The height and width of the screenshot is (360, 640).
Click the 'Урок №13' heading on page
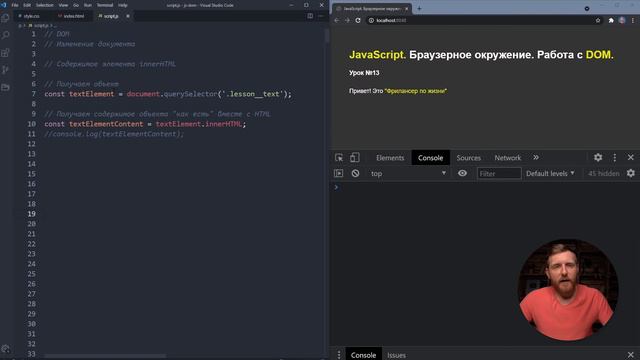(364, 73)
